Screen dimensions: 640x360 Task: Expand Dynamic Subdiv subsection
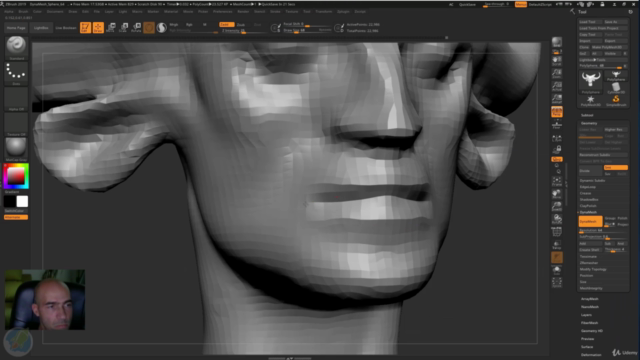click(593, 180)
